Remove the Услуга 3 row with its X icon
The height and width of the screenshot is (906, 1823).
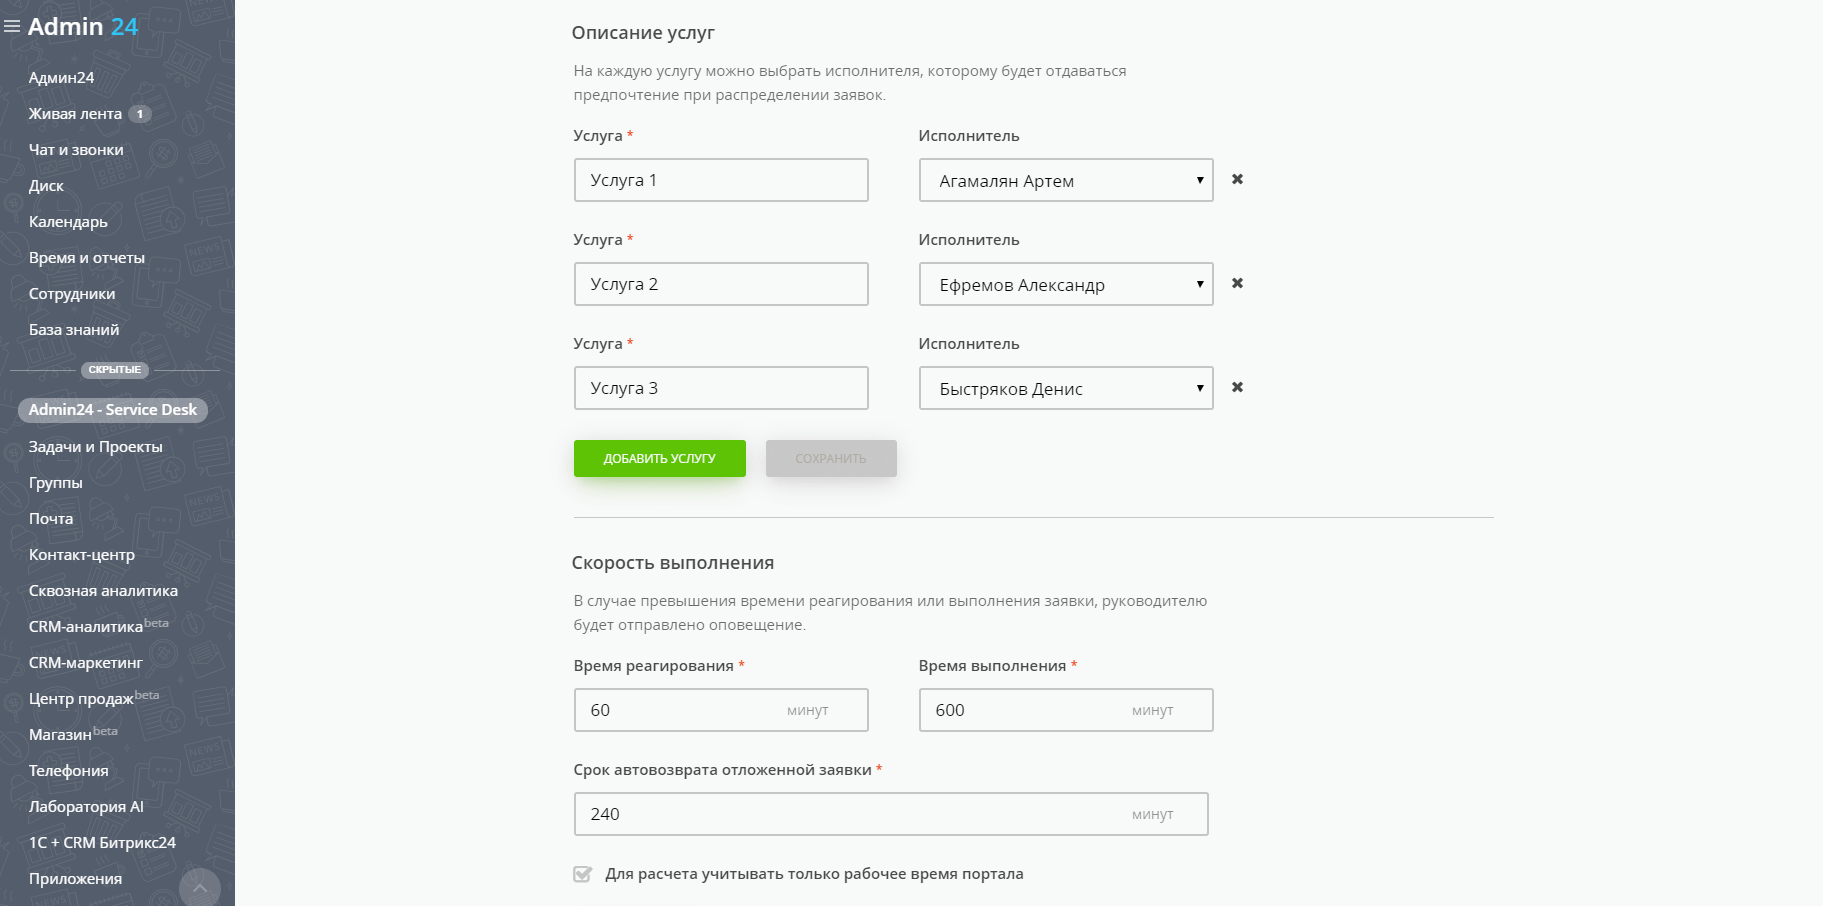click(1237, 387)
